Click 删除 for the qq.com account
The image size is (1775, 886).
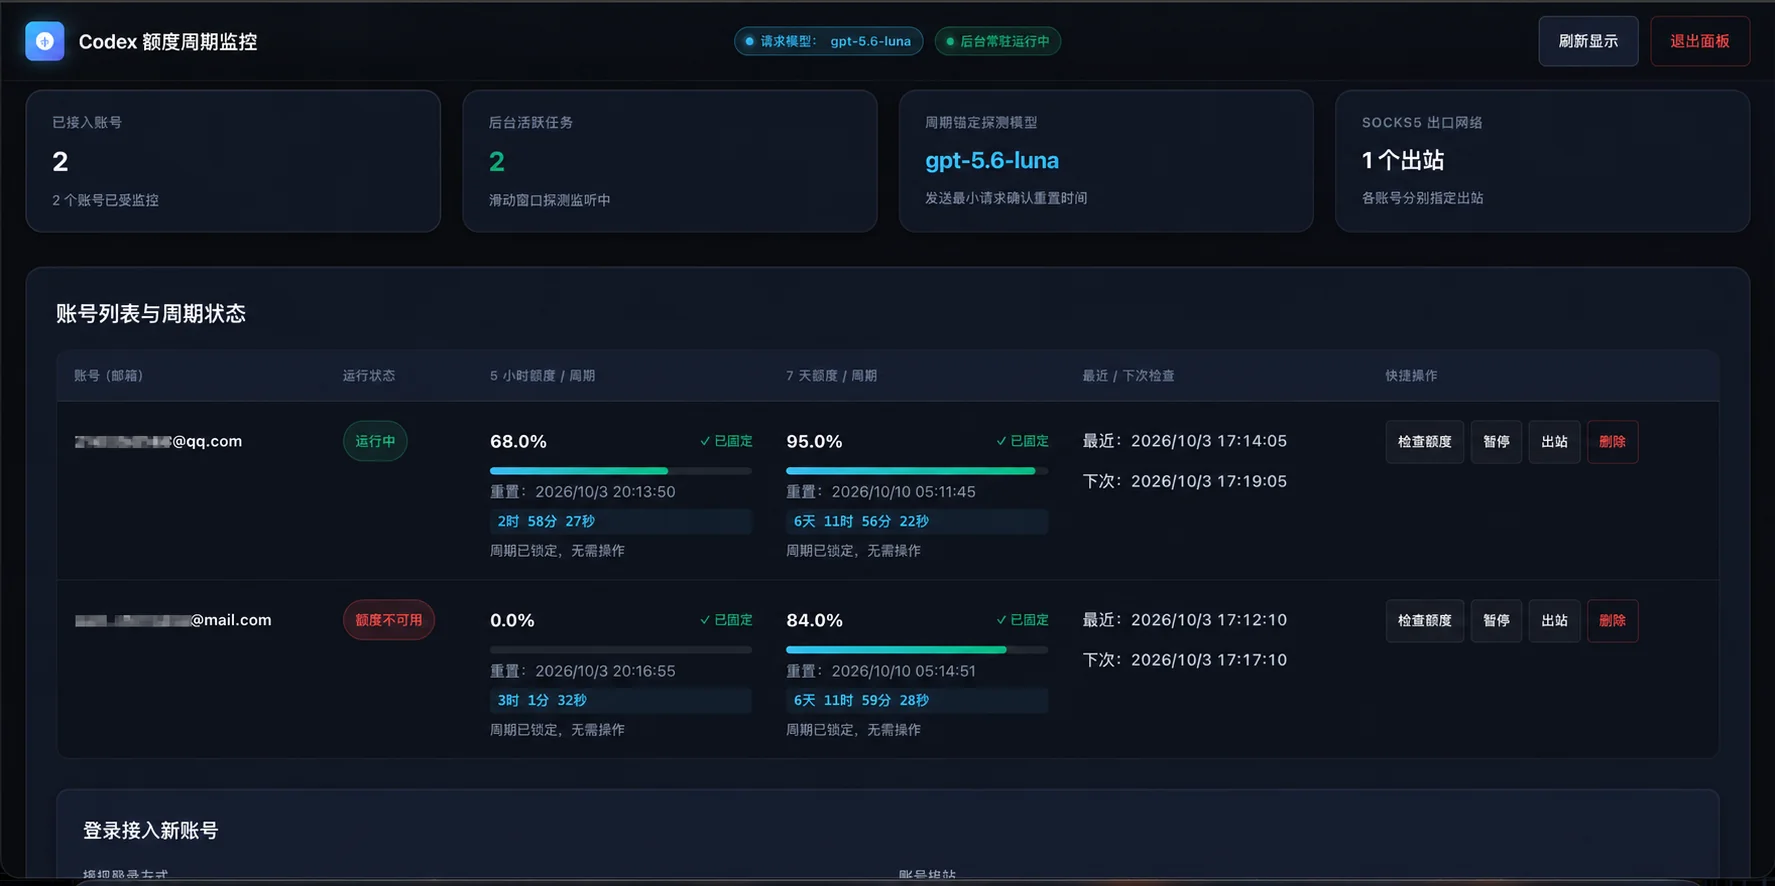click(1612, 441)
